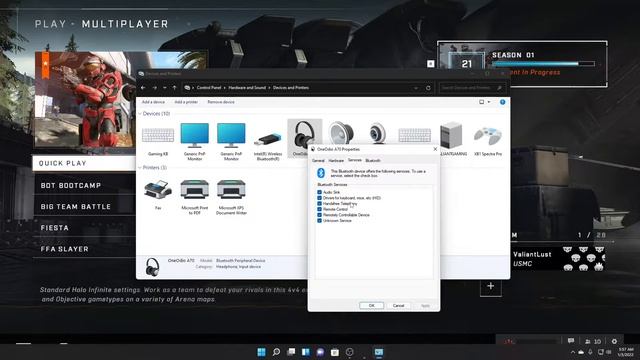The width and height of the screenshot is (640, 360).
Task: Uncheck Remotely Controllable Device service
Action: coord(320,215)
